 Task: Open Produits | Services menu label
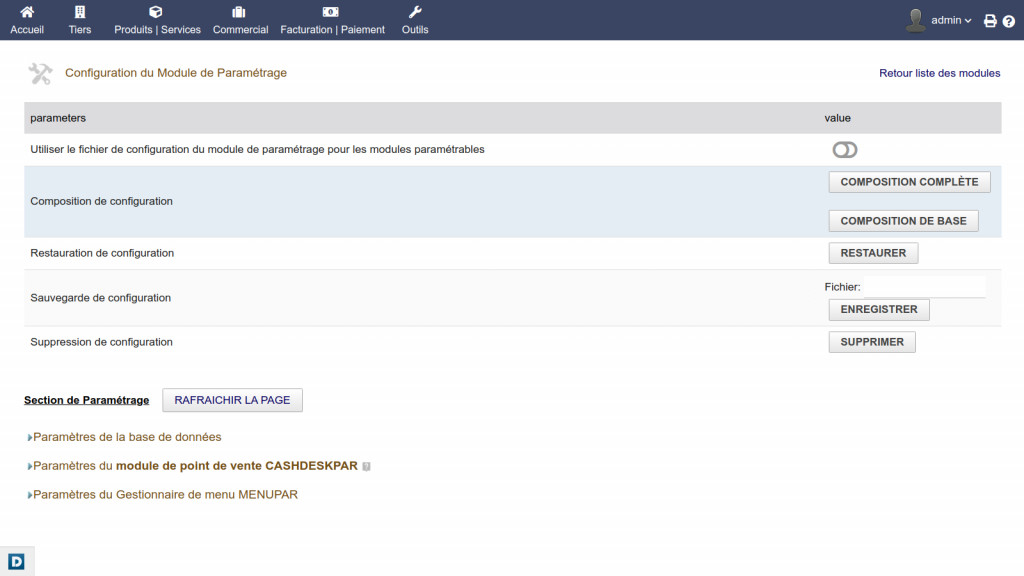tap(157, 29)
